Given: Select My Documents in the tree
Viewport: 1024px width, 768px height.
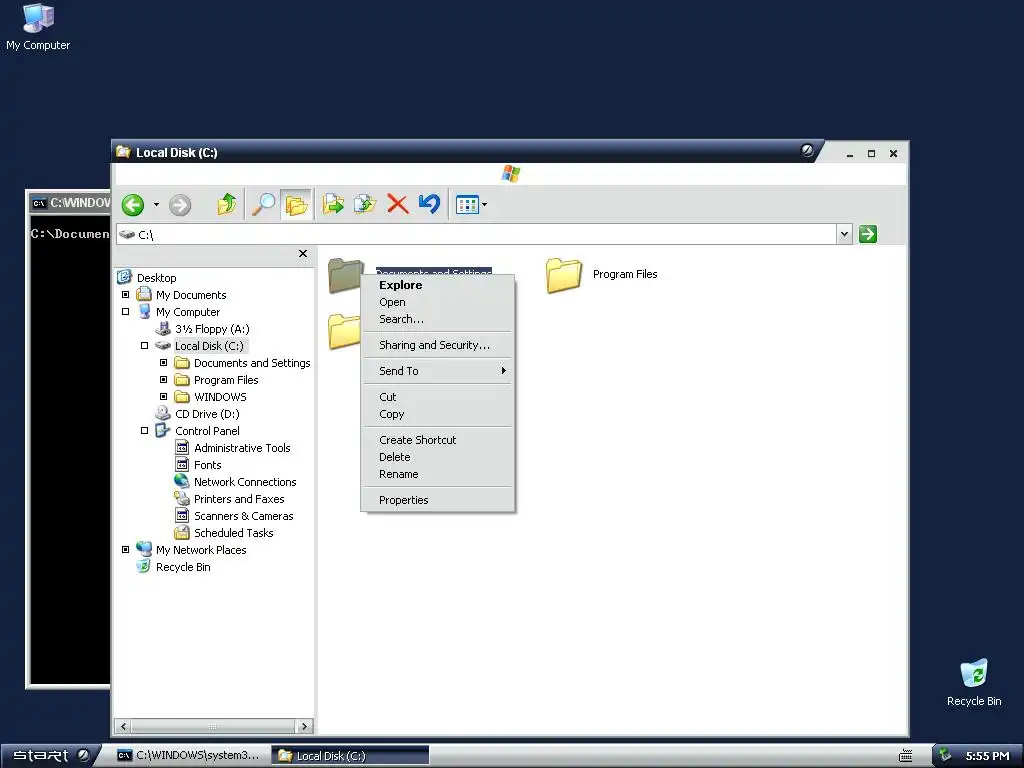Looking at the screenshot, I should [x=191, y=295].
